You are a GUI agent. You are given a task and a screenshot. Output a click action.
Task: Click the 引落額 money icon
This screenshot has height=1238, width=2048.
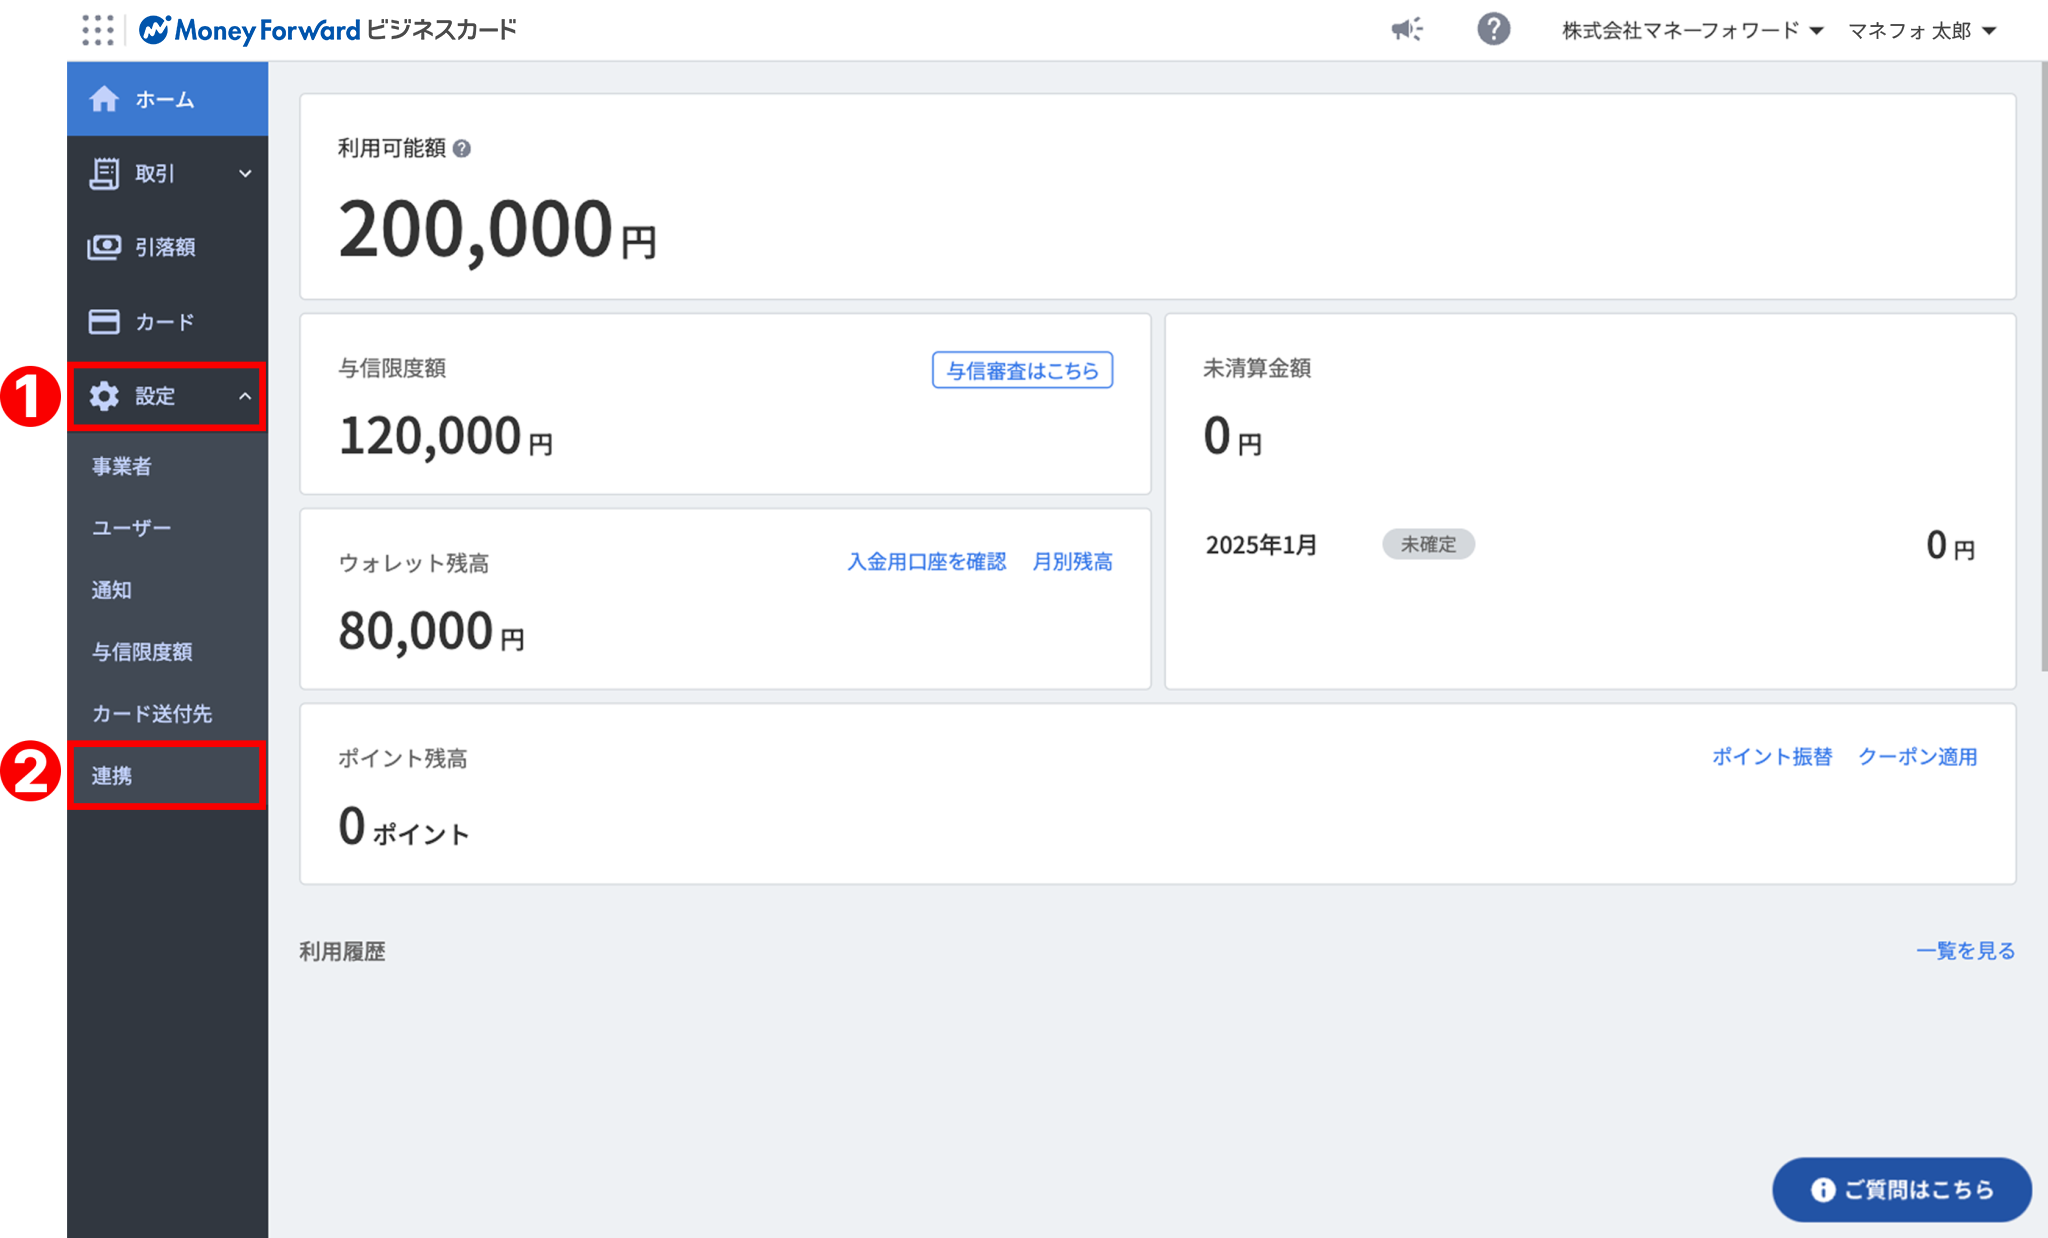[x=104, y=247]
